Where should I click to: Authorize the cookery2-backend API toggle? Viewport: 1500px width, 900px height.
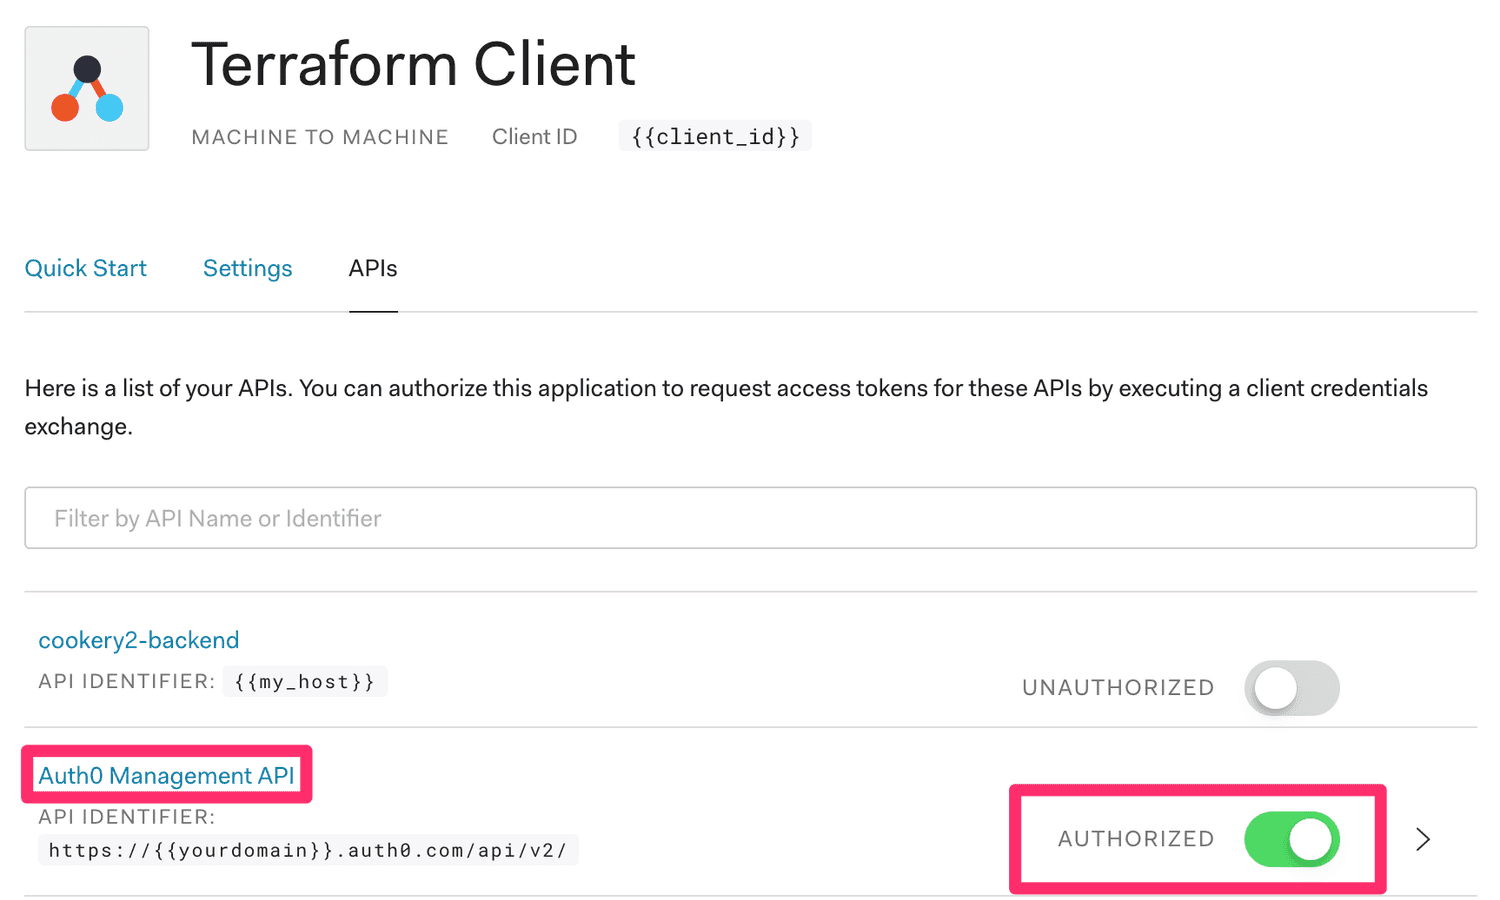(x=1291, y=688)
